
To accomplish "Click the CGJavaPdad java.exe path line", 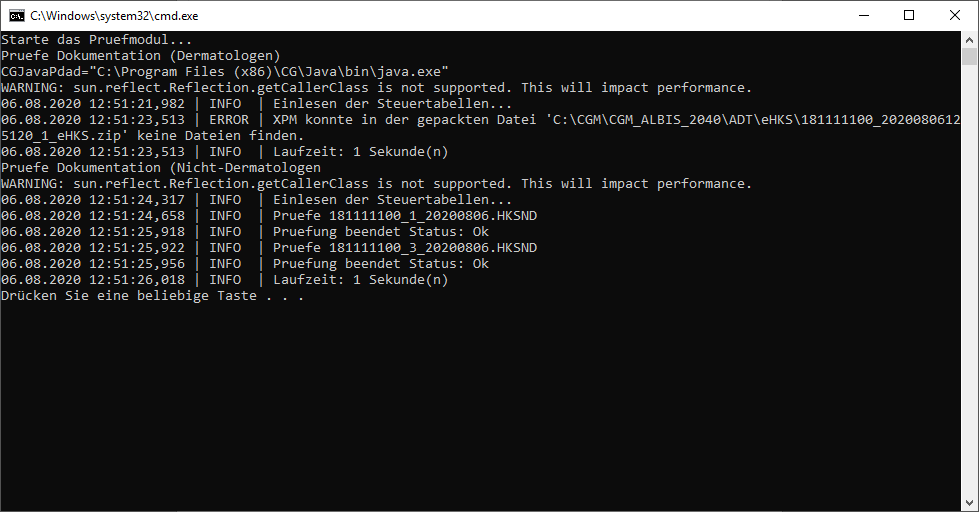I will (x=225, y=71).
